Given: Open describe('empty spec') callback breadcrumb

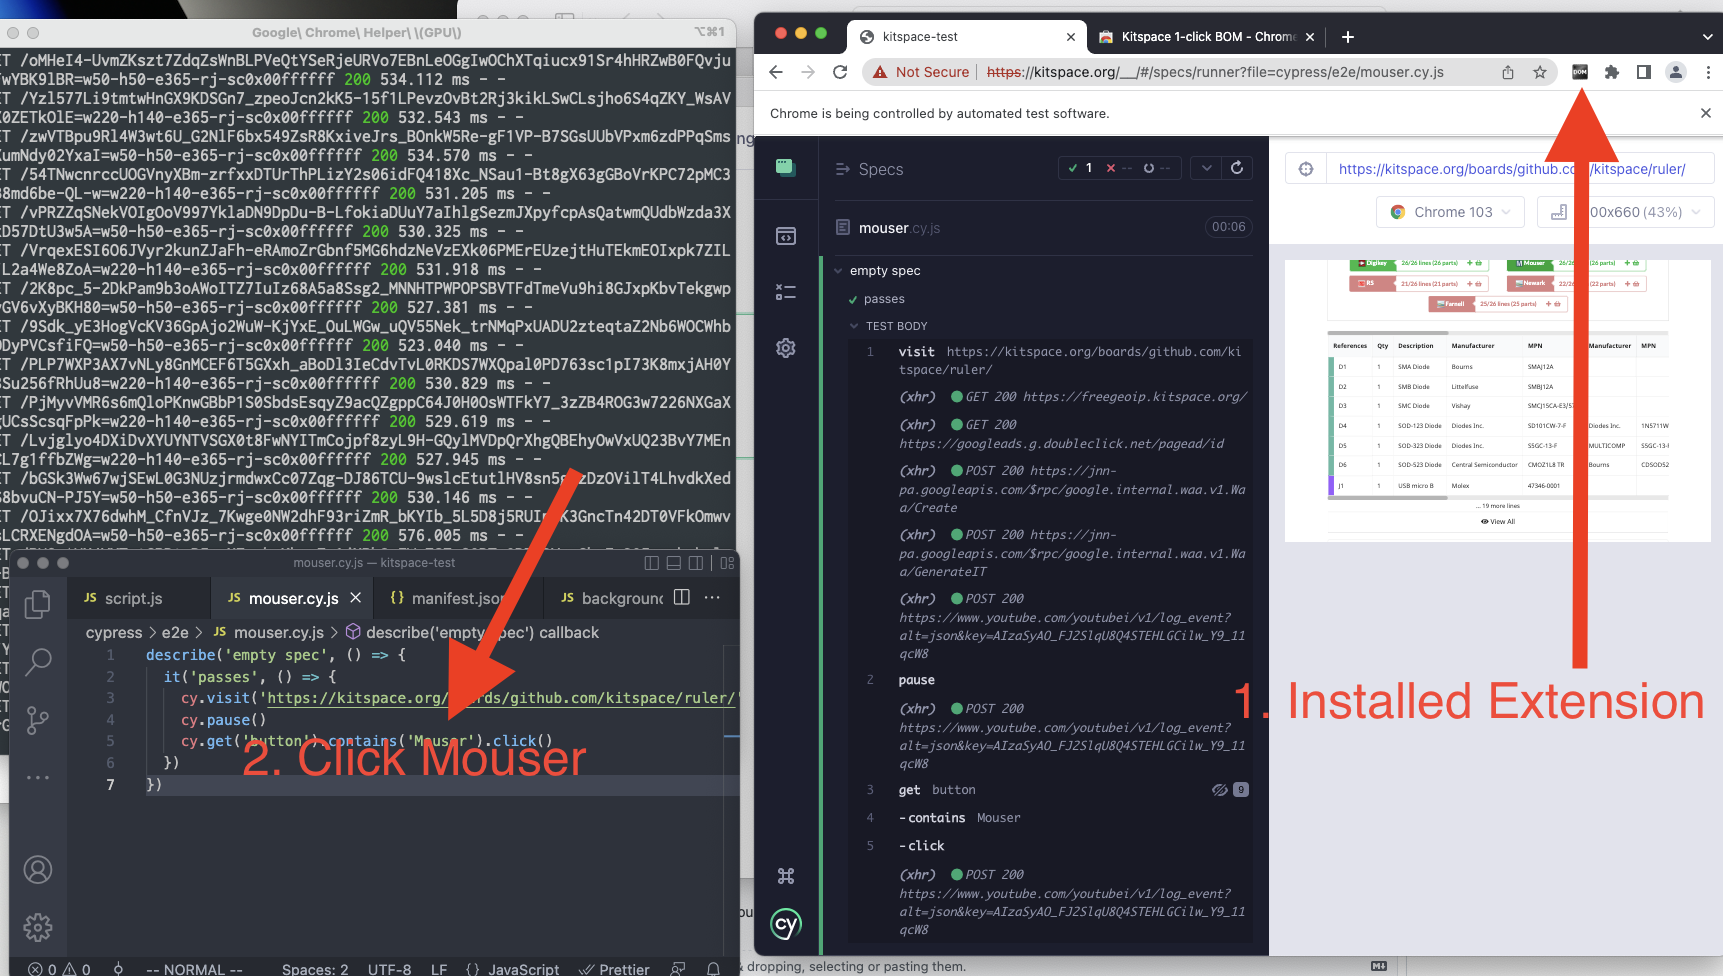Looking at the screenshot, I should coord(472,632).
